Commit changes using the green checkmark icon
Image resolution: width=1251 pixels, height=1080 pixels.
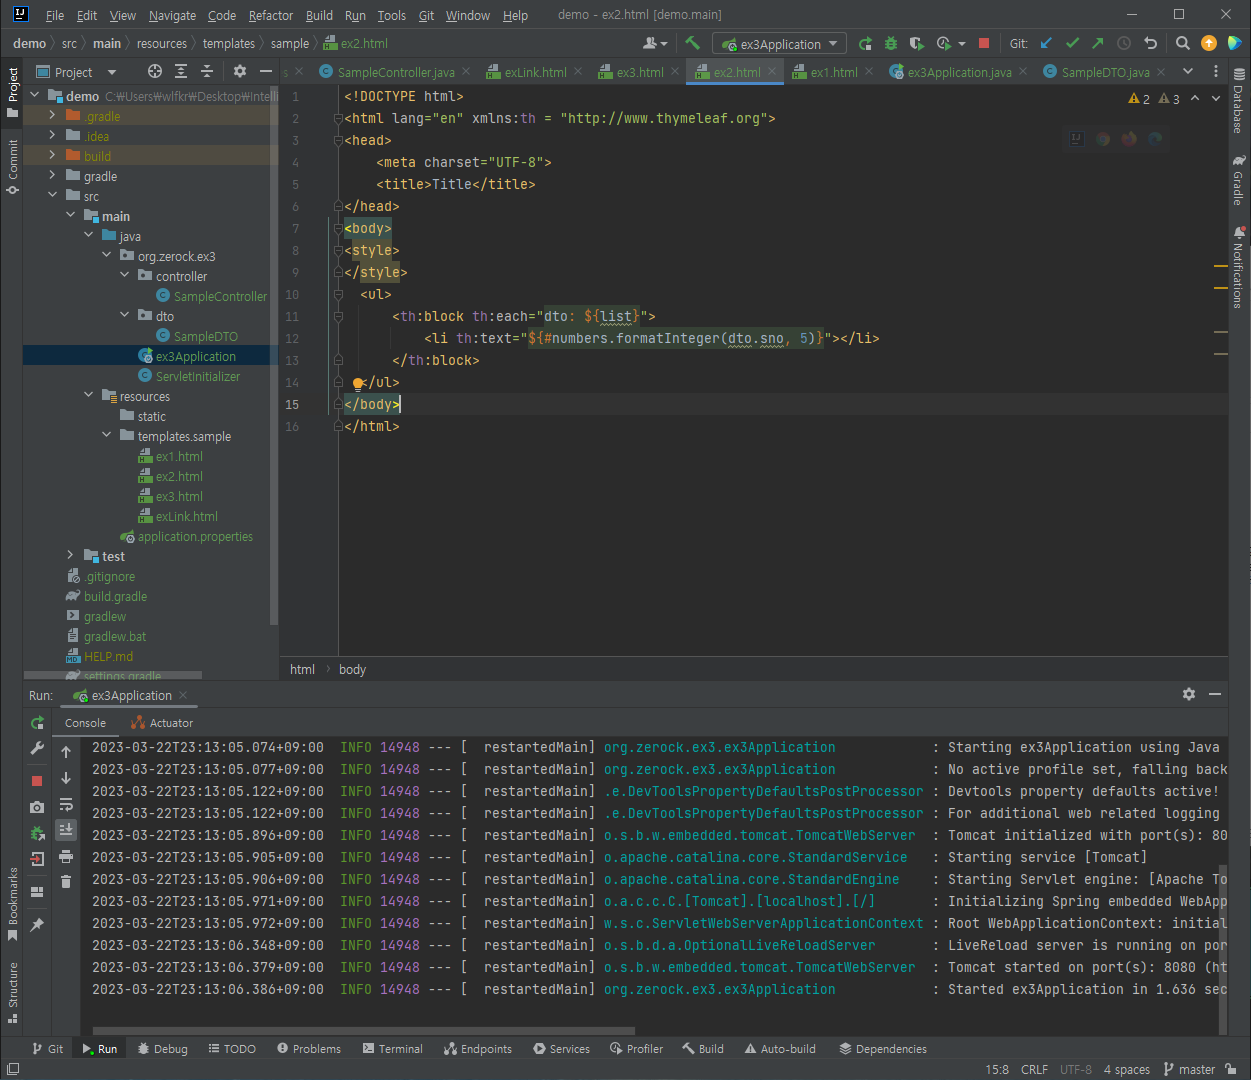click(1072, 43)
